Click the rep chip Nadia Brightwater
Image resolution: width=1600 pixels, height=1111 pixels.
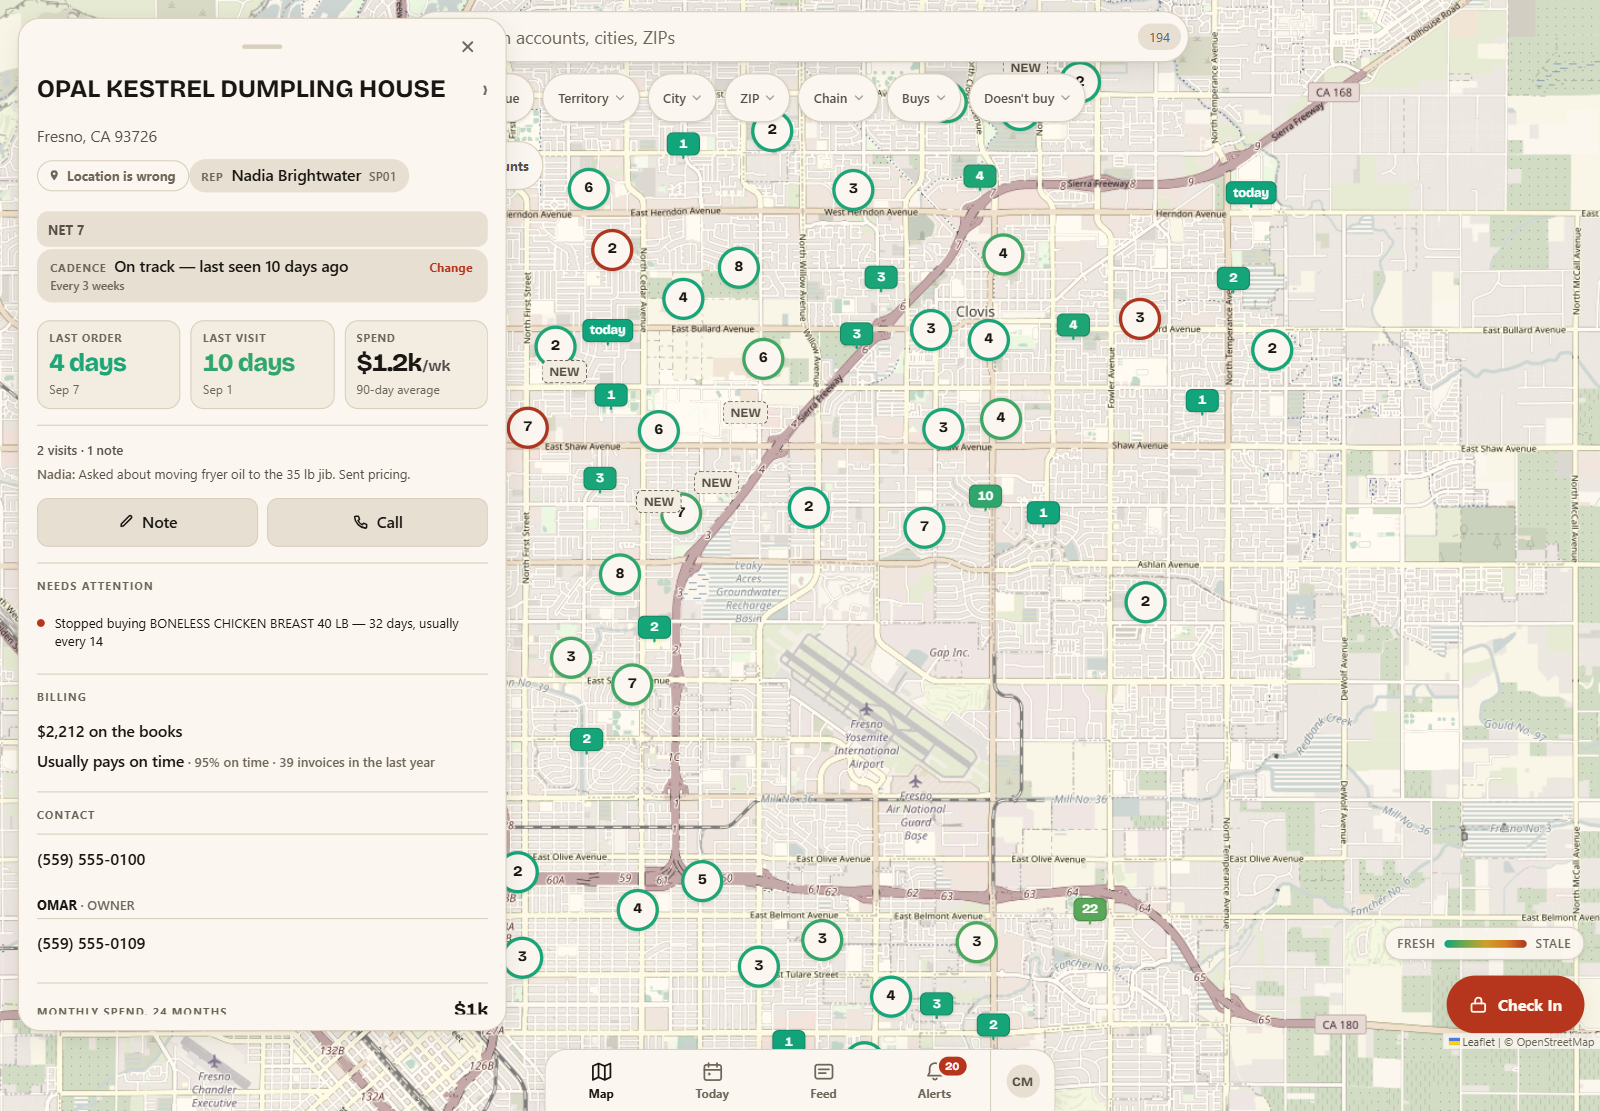[299, 176]
